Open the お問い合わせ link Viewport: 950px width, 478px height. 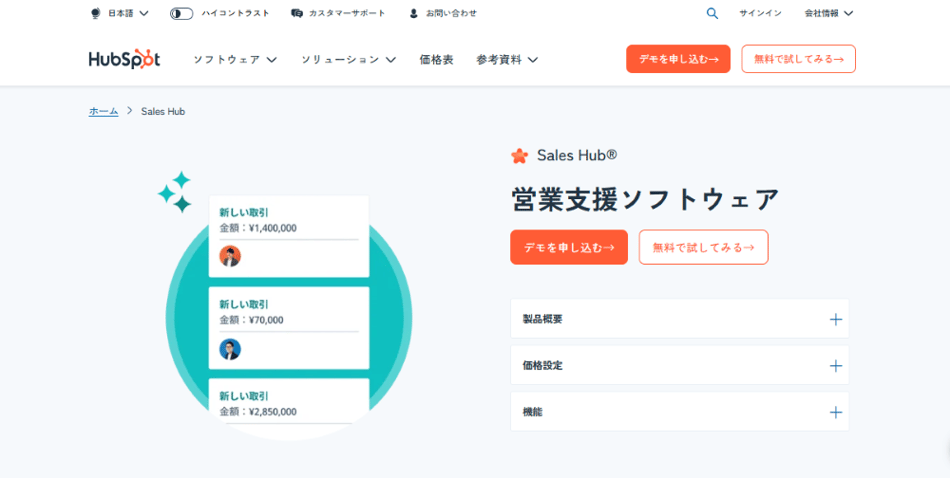point(443,13)
